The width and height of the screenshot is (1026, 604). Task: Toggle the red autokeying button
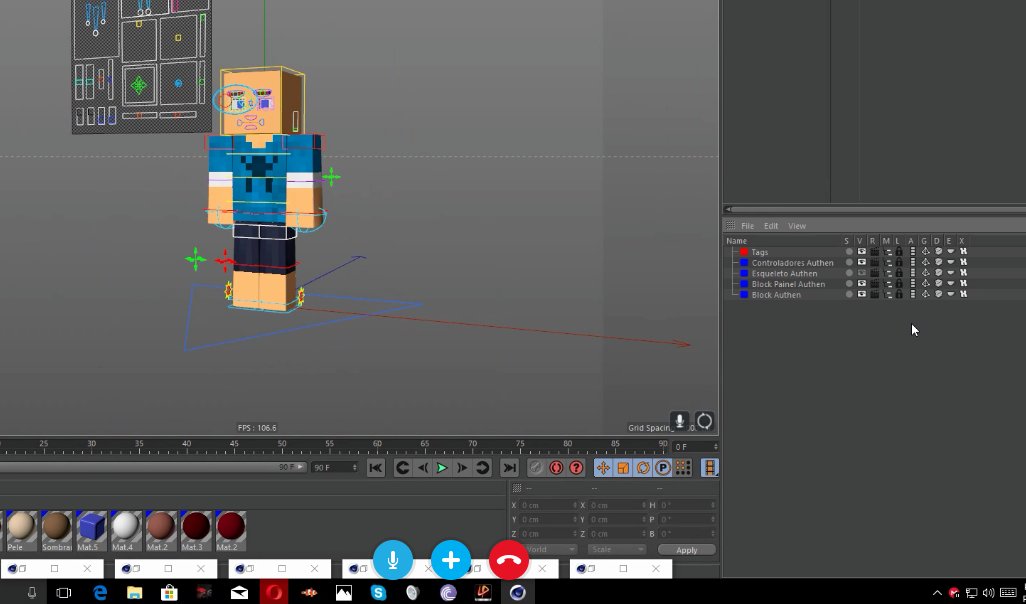coord(556,467)
